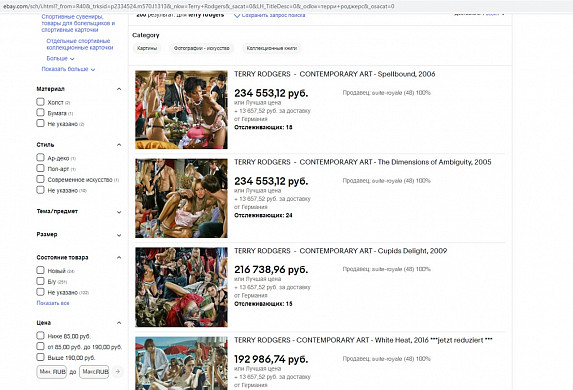573x390 pixels.
Task: Expand the Тема/предмет filter section
Action: click(x=119, y=212)
